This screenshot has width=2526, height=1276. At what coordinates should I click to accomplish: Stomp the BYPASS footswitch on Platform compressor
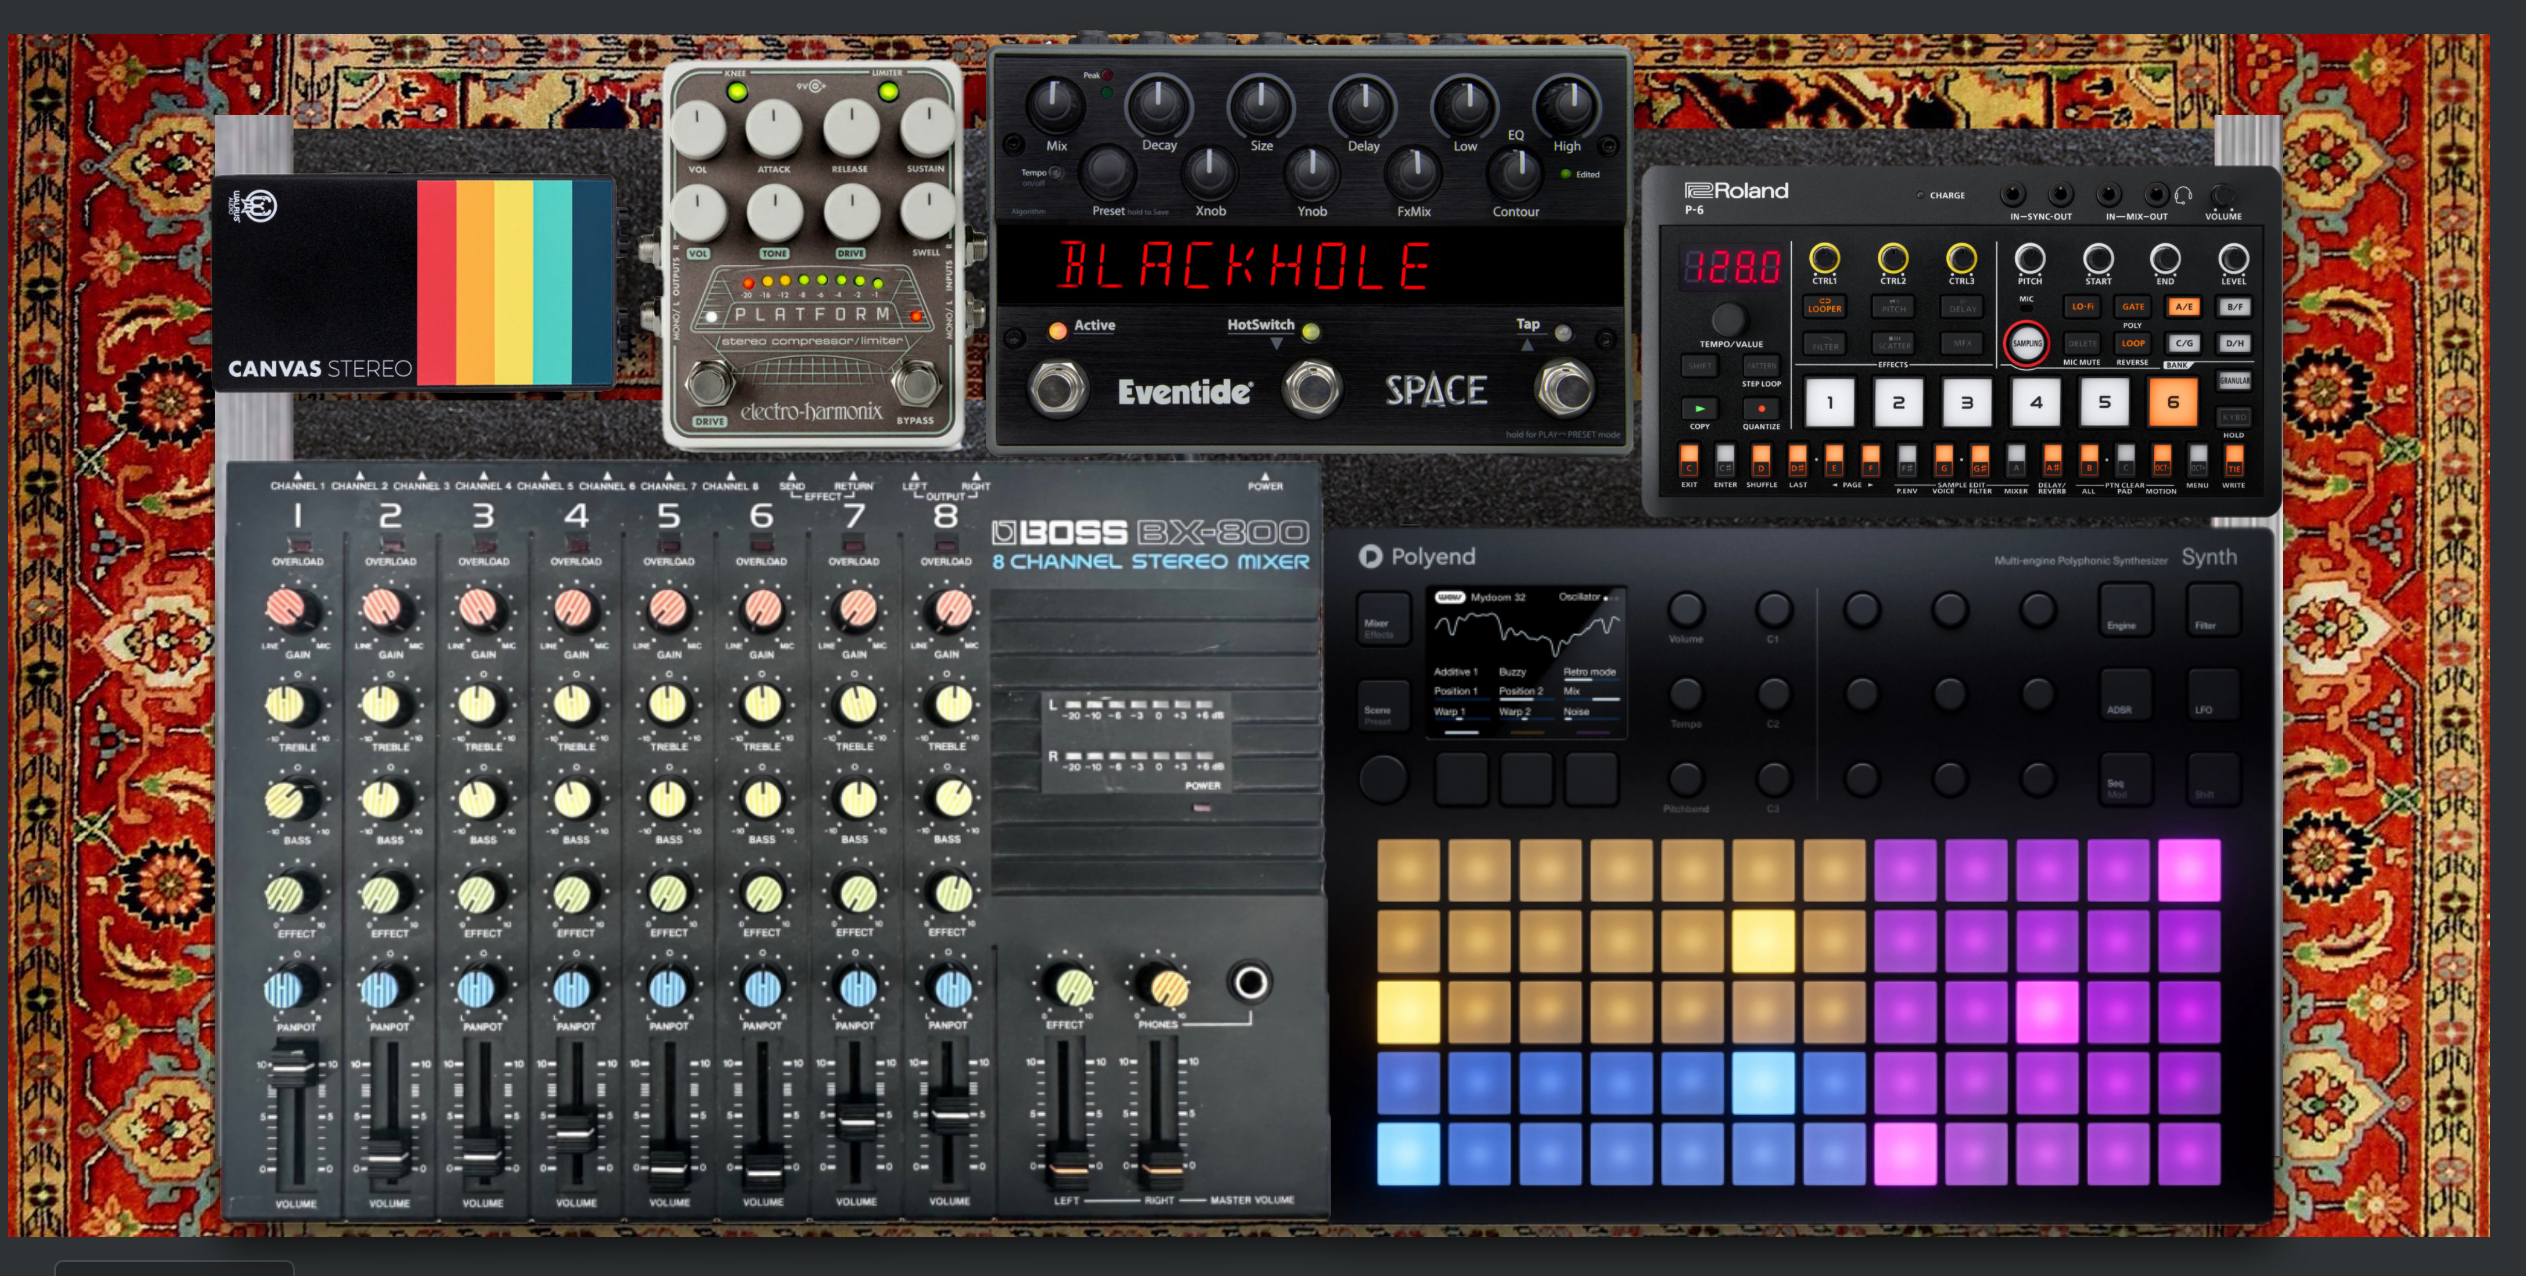click(x=915, y=383)
